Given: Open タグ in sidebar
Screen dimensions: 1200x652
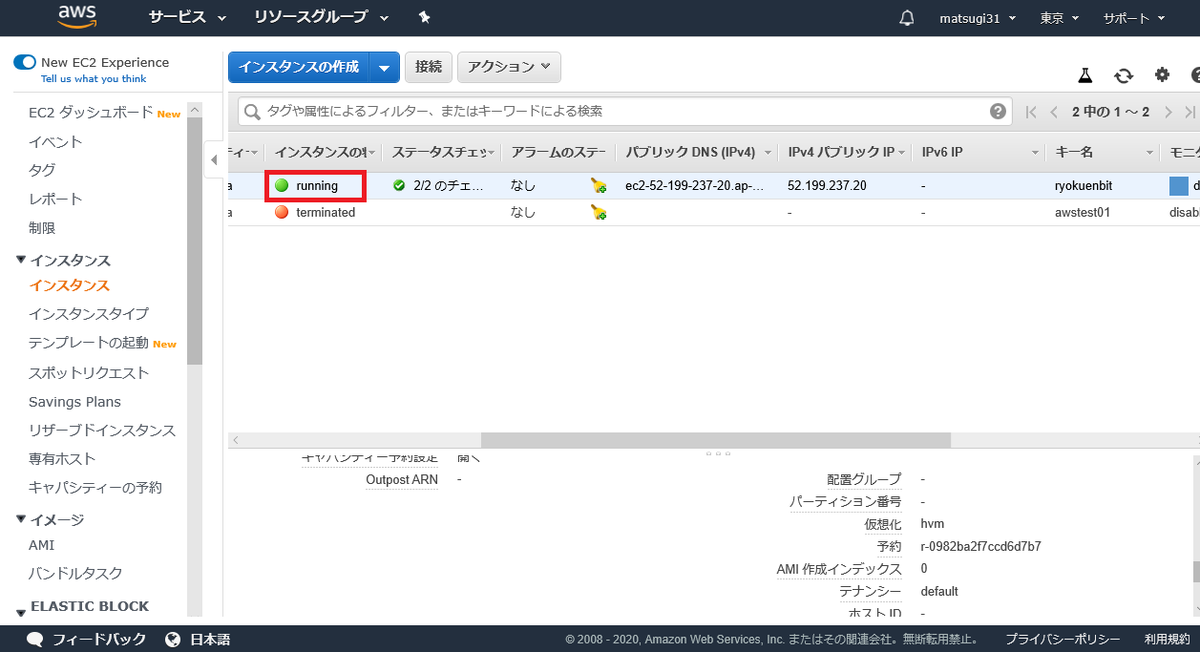Looking at the screenshot, I should coord(42,170).
